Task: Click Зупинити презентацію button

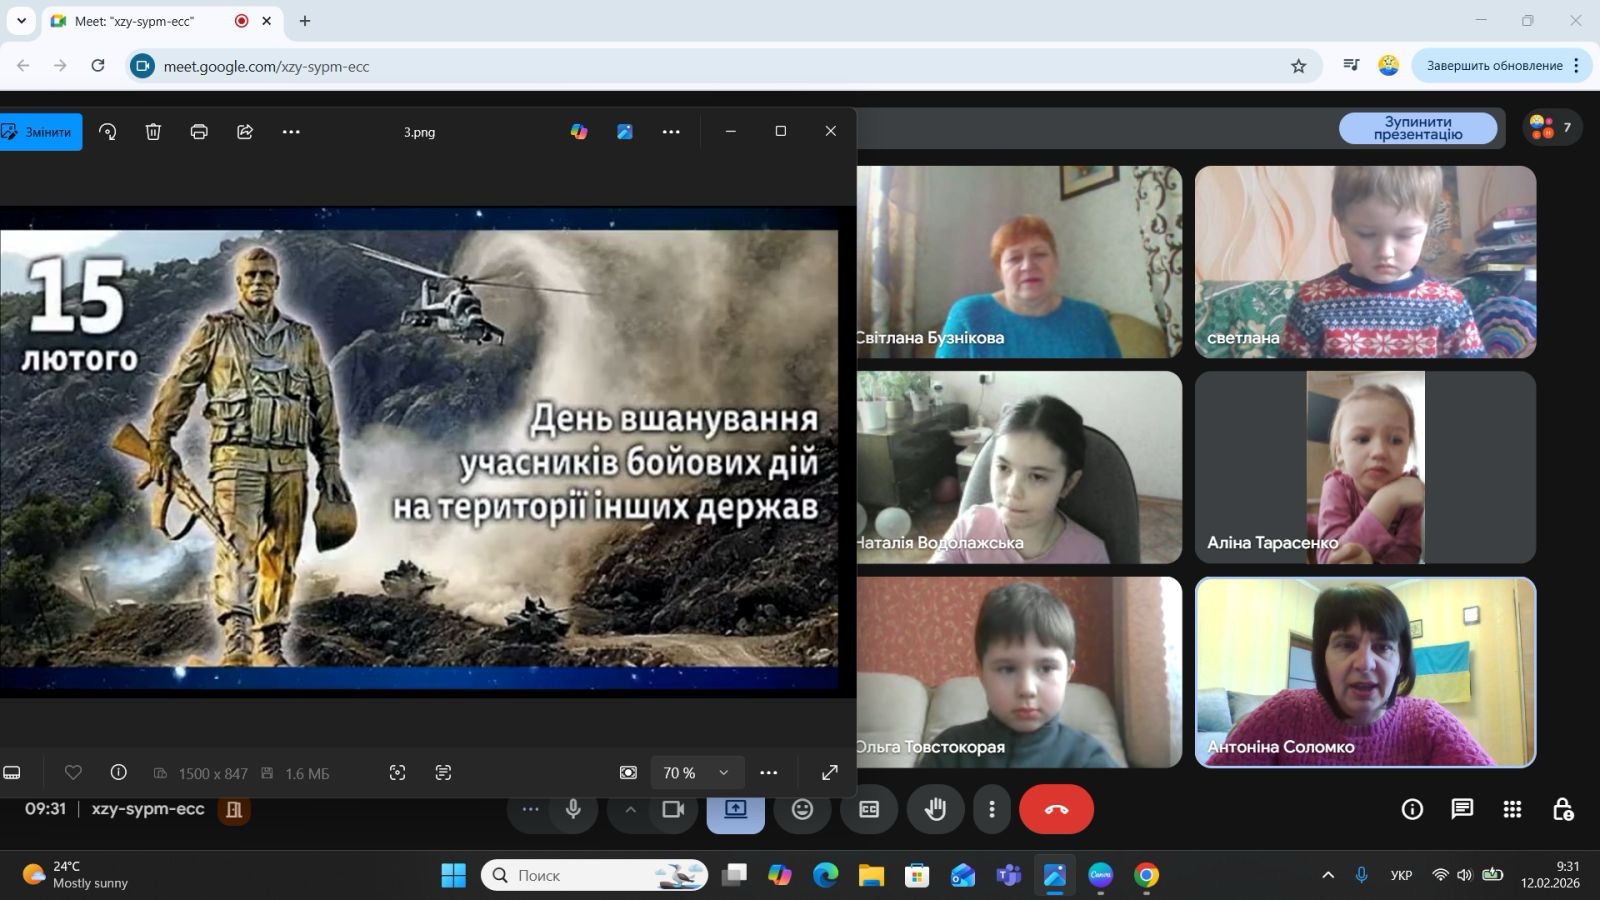Action: [1417, 128]
